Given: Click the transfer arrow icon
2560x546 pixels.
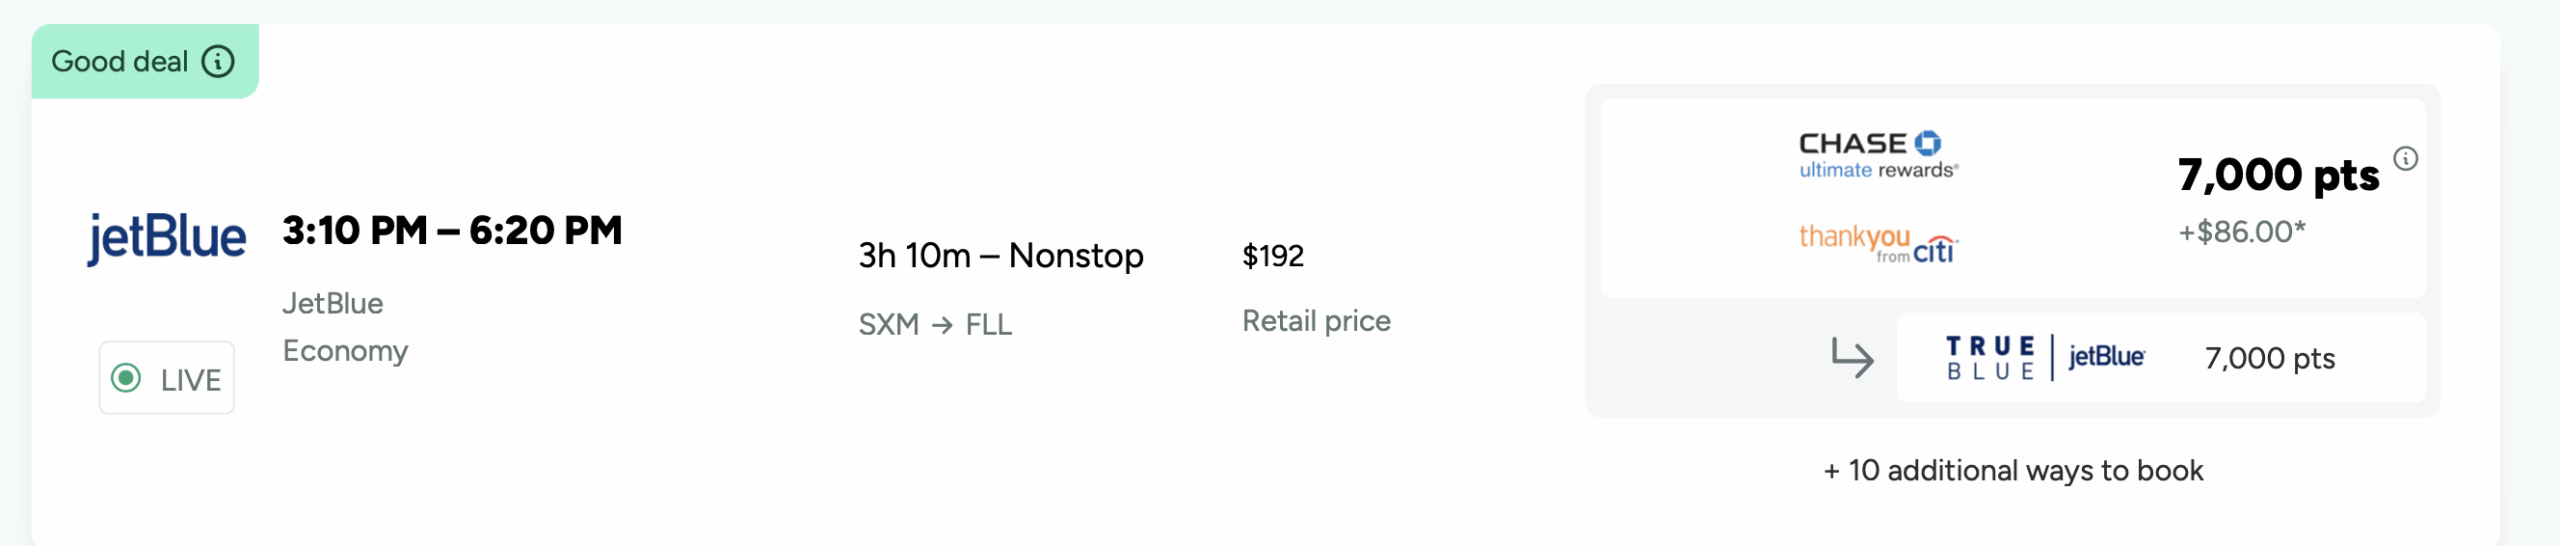Looking at the screenshot, I should [1852, 358].
